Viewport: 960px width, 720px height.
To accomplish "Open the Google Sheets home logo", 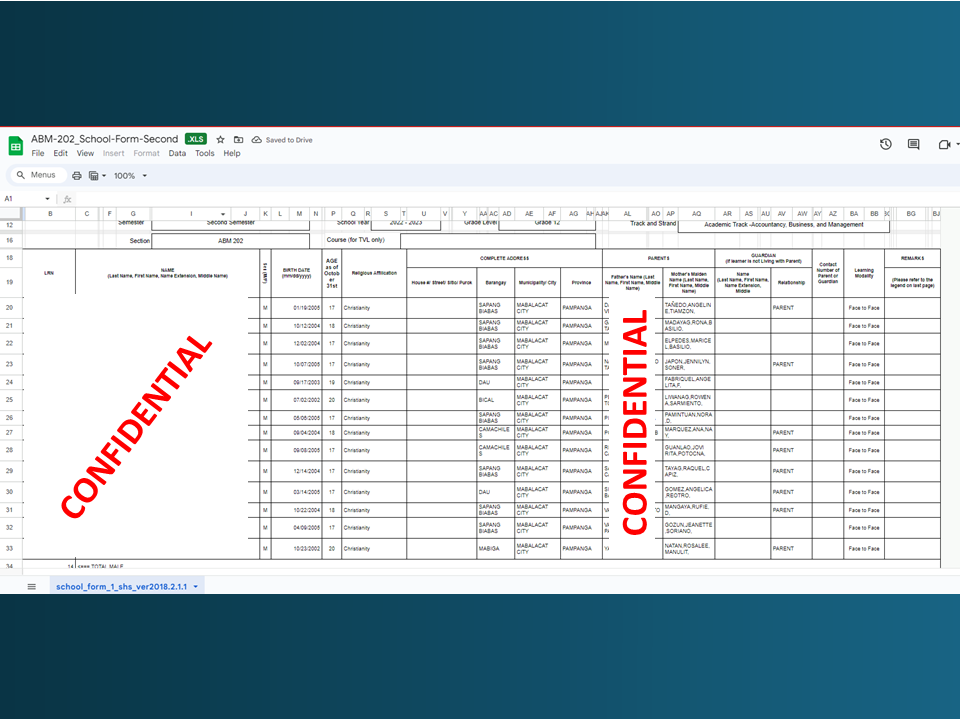I will click(x=15, y=146).
